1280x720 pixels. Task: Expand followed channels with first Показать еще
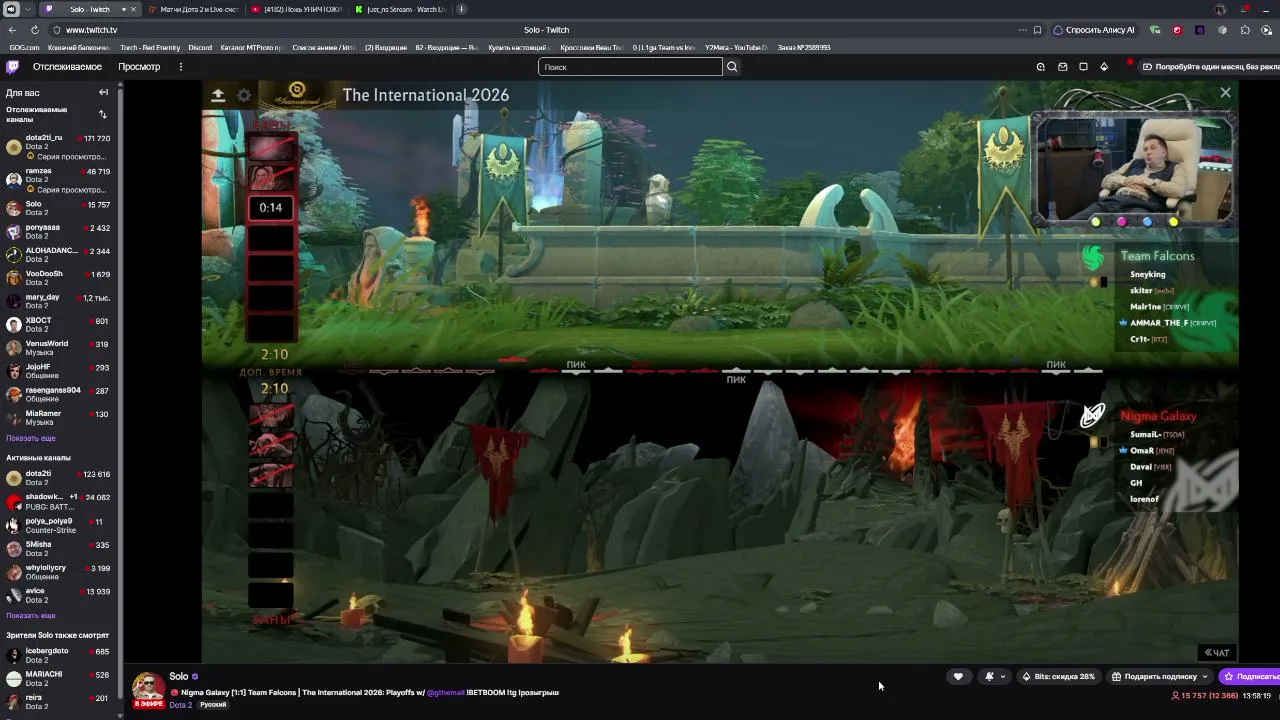pyautogui.click(x=31, y=439)
